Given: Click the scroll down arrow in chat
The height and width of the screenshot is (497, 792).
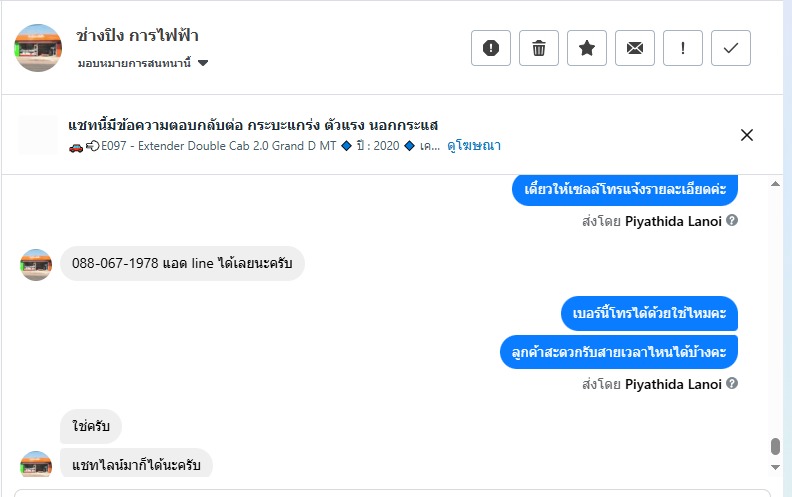Looking at the screenshot, I should tap(775, 467).
